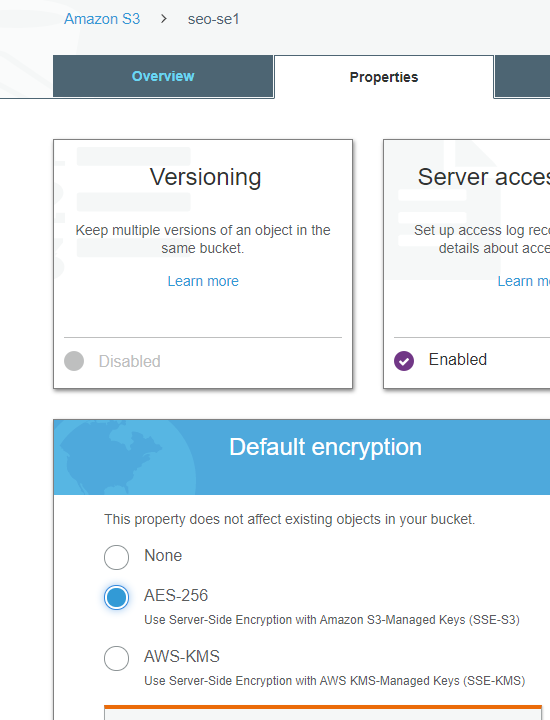Image resolution: width=550 pixels, height=720 pixels.
Task: Open the Versioning card heading
Action: coord(205,177)
